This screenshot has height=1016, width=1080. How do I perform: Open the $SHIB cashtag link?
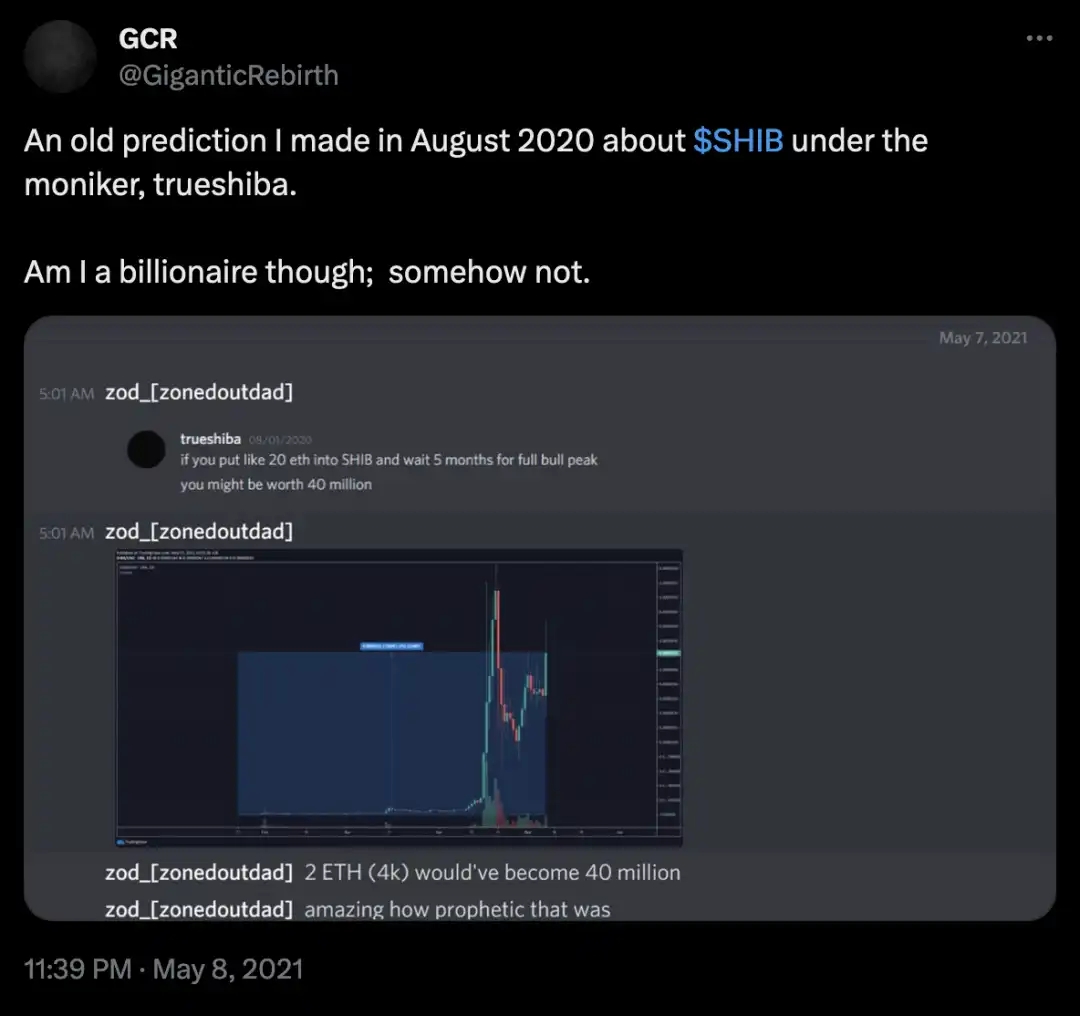[737, 141]
